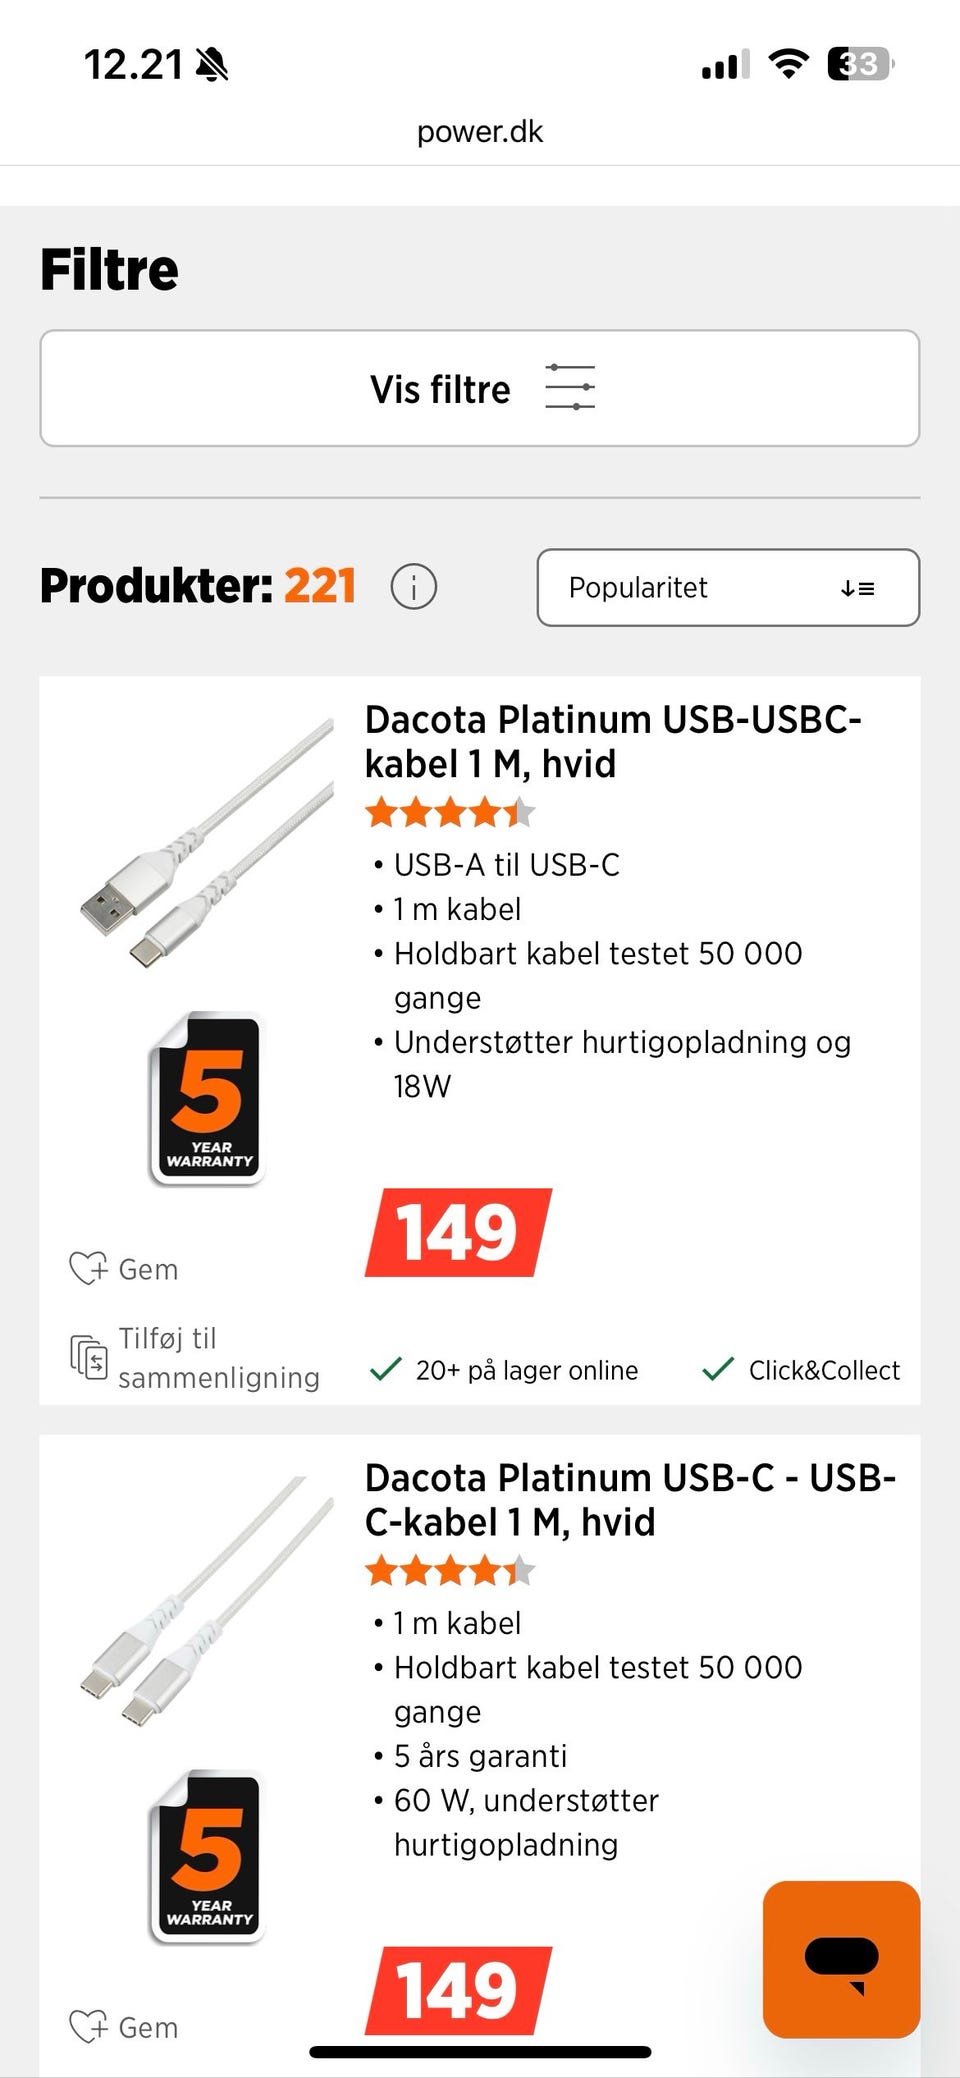
Task: Click the product count info icon
Action: [x=414, y=587]
